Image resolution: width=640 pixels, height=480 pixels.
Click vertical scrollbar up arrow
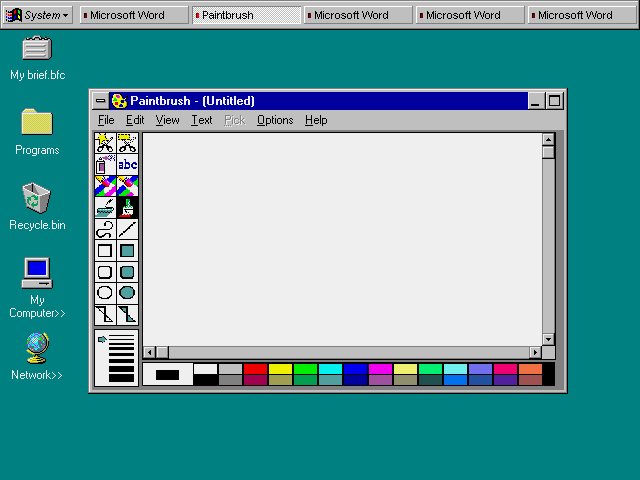[548, 140]
